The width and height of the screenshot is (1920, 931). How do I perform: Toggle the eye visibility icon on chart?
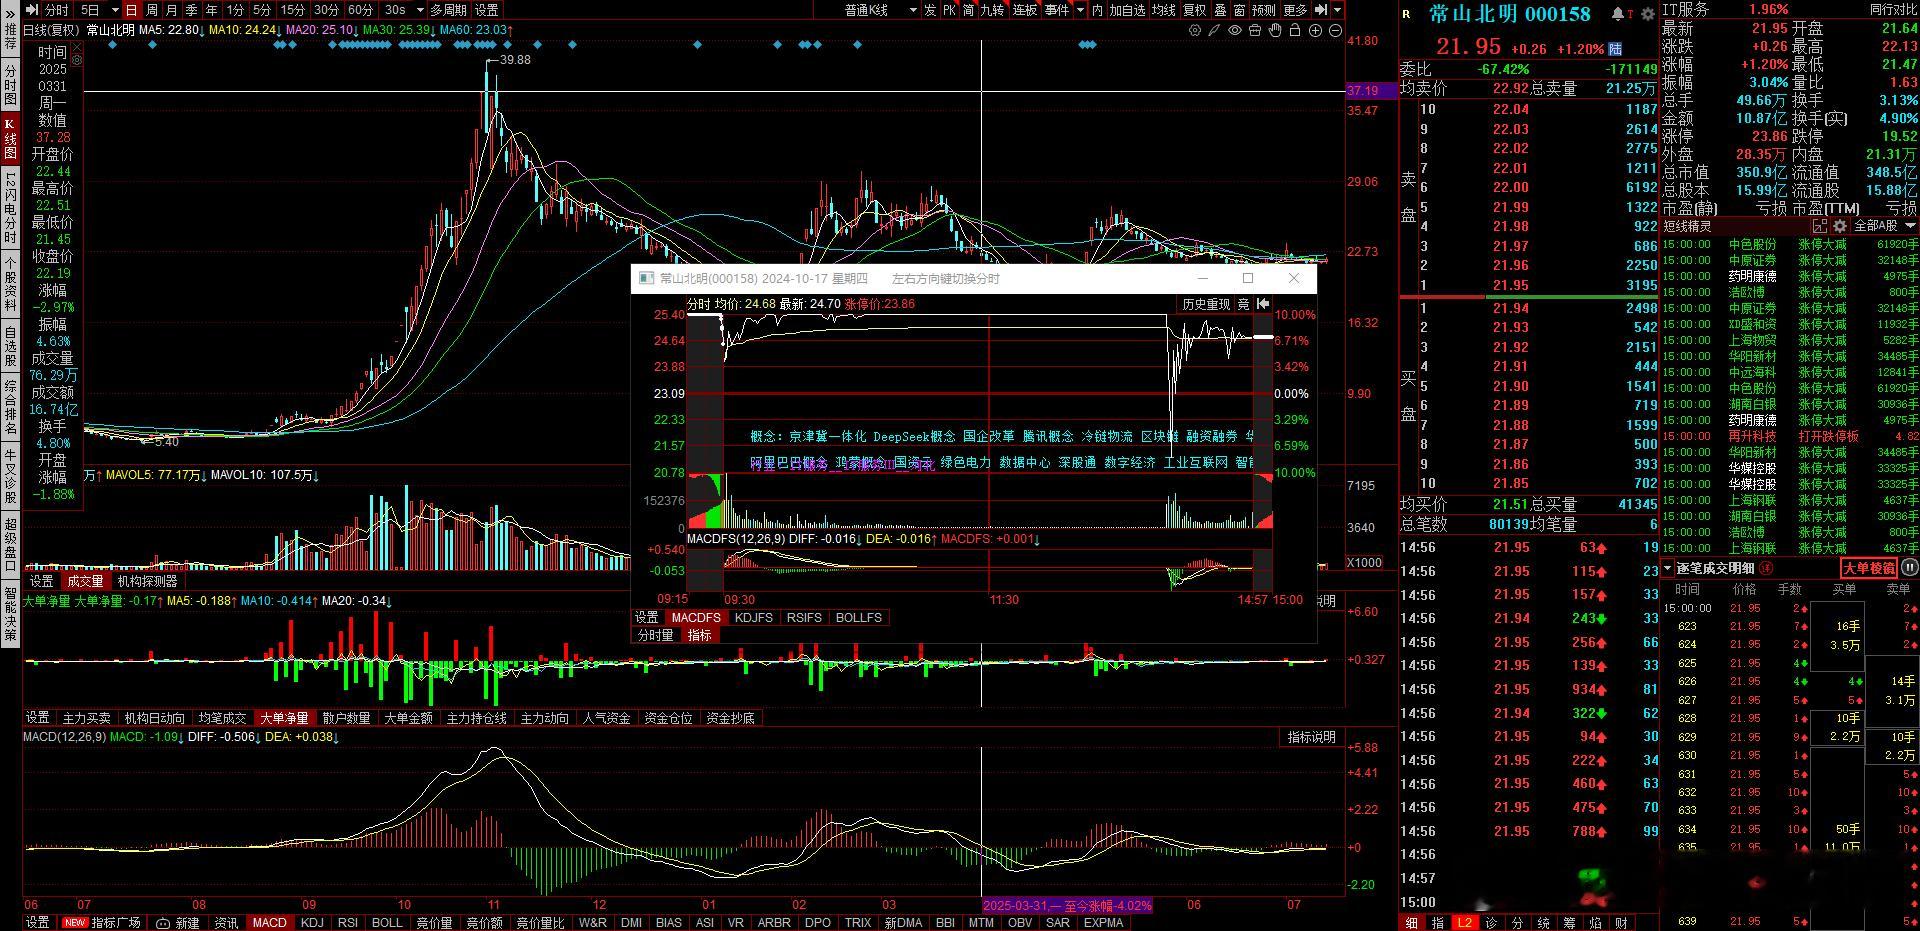(x=1235, y=31)
